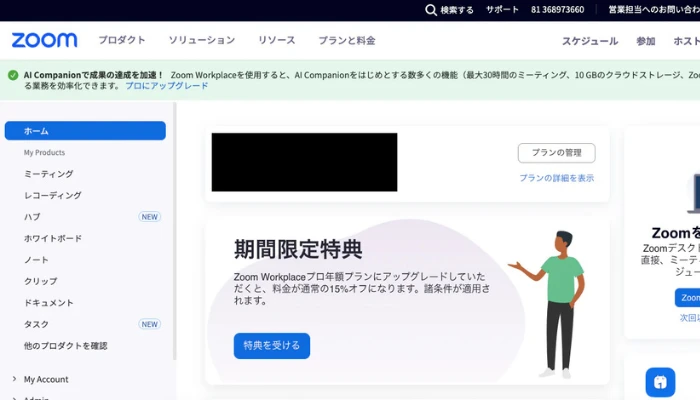
Task: Open the ソリューション menu
Action: pos(202,40)
